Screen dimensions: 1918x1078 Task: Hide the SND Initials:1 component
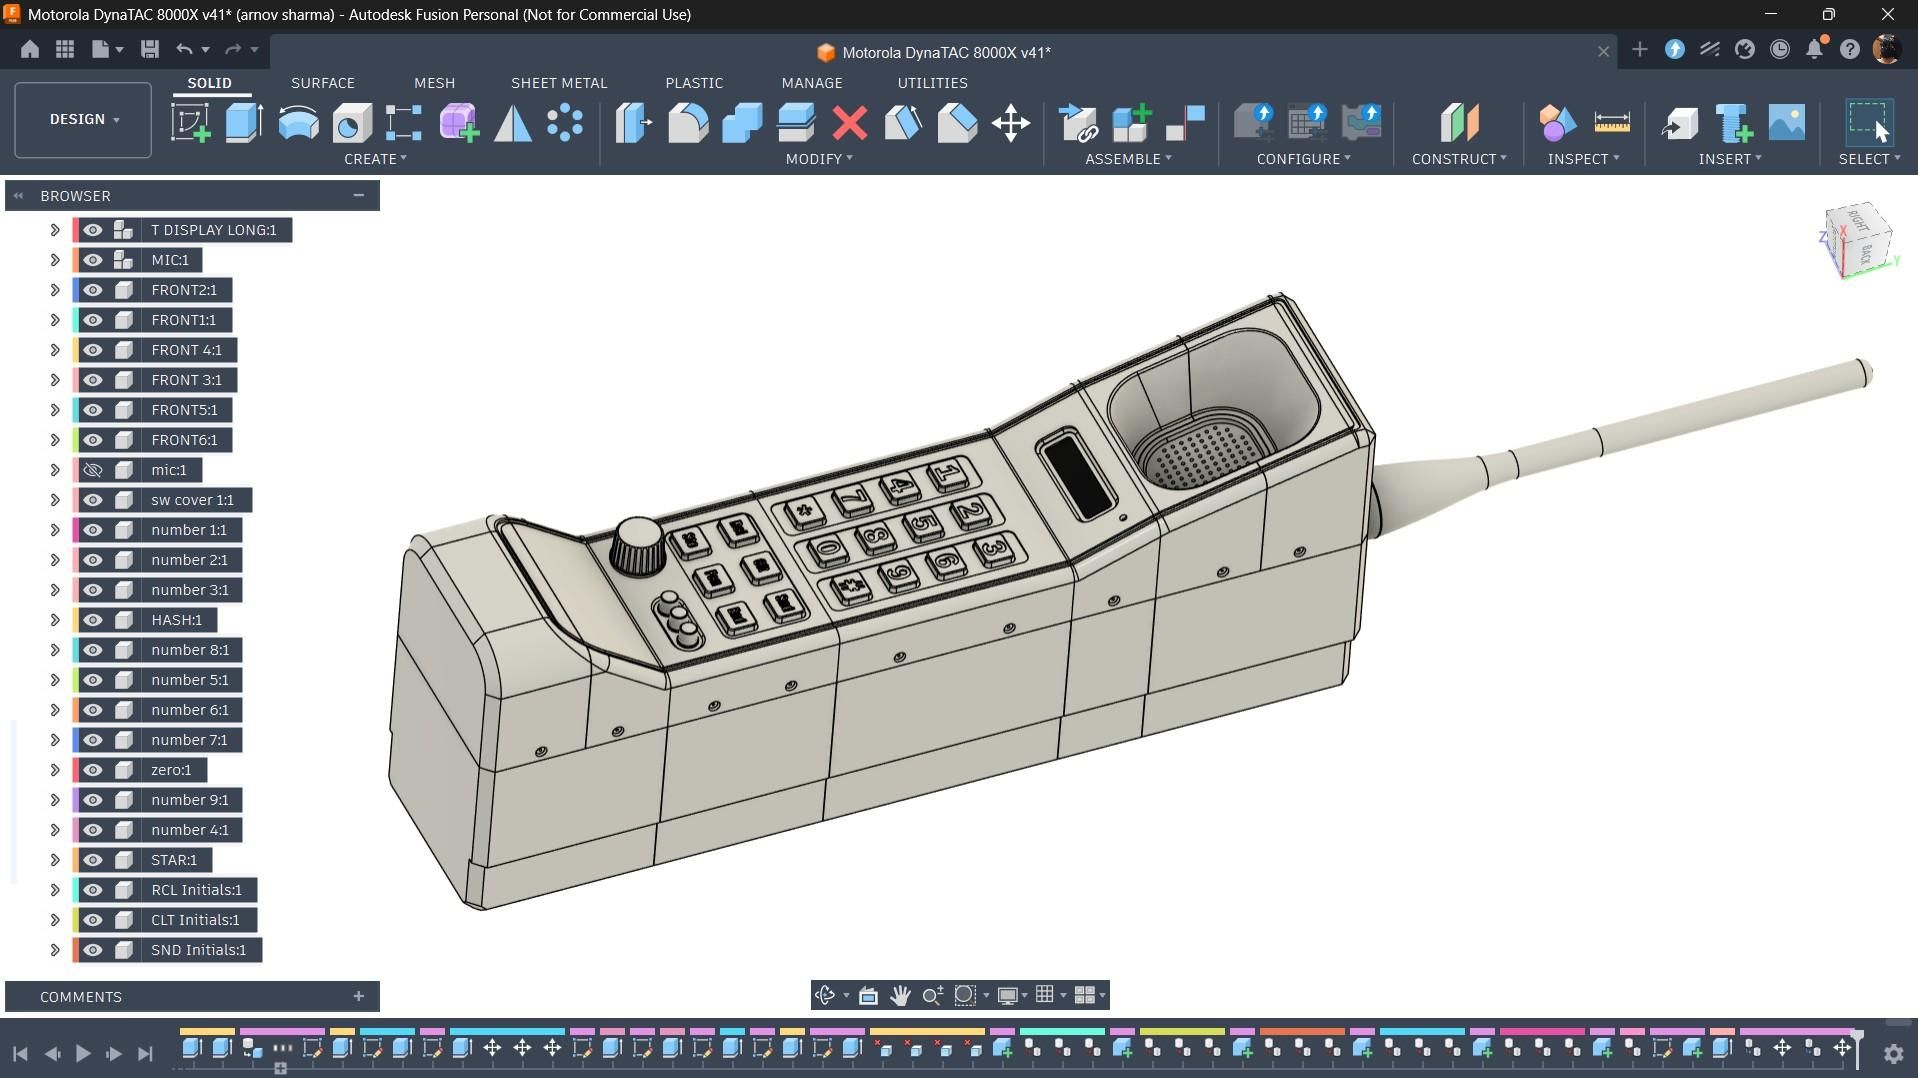tap(93, 950)
